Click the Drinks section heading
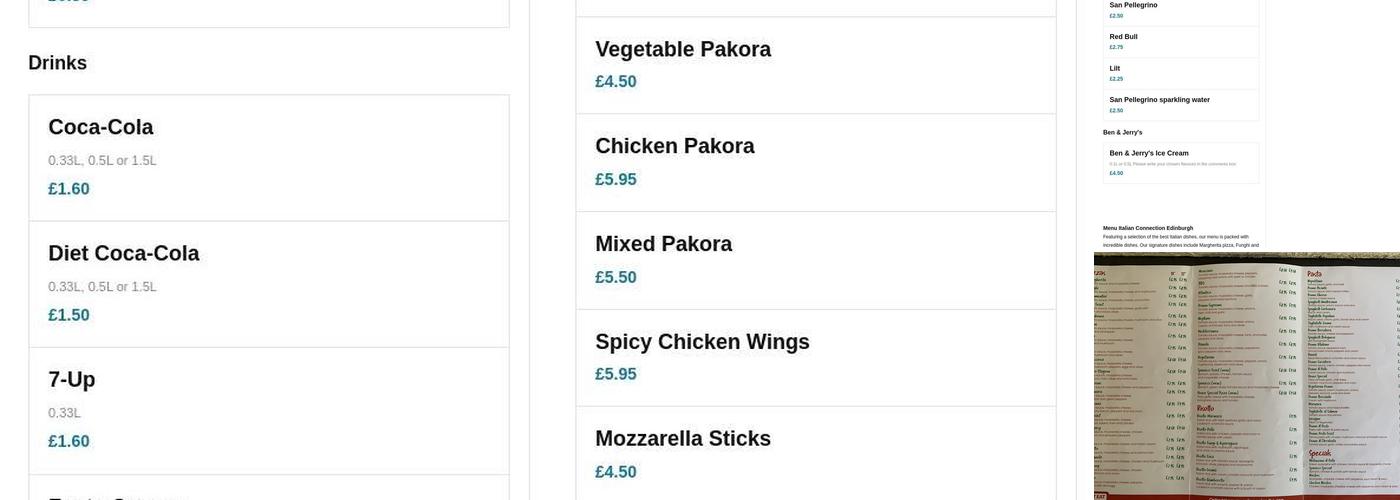 [x=58, y=63]
